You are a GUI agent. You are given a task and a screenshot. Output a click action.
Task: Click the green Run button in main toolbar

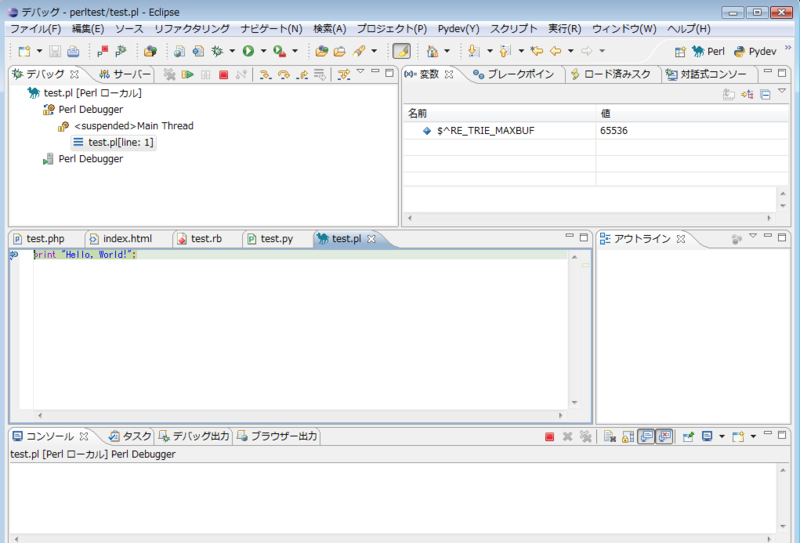[248, 51]
